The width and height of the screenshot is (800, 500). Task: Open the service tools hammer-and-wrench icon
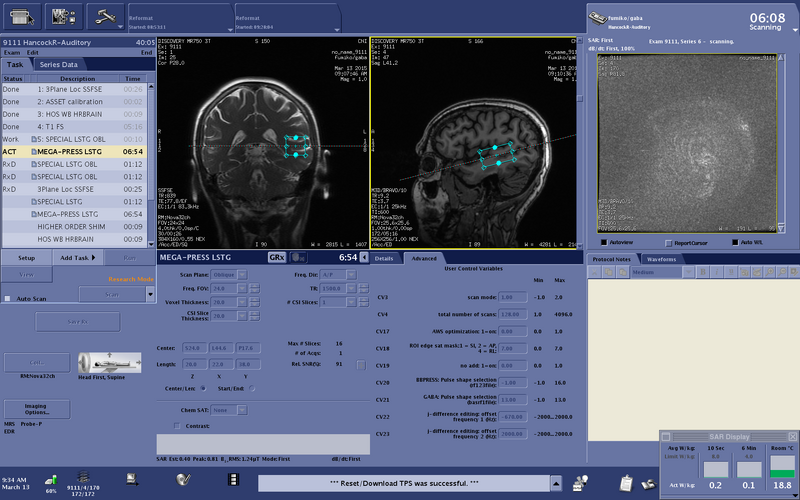click(106, 17)
